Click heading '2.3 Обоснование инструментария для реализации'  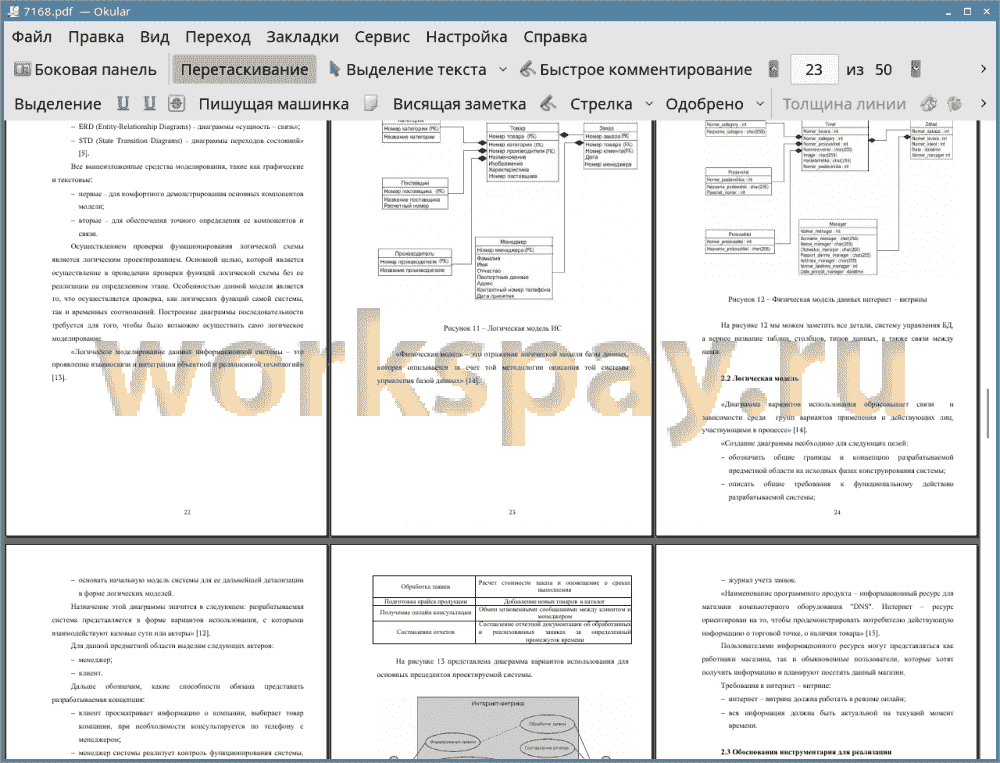pyautogui.click(x=806, y=752)
